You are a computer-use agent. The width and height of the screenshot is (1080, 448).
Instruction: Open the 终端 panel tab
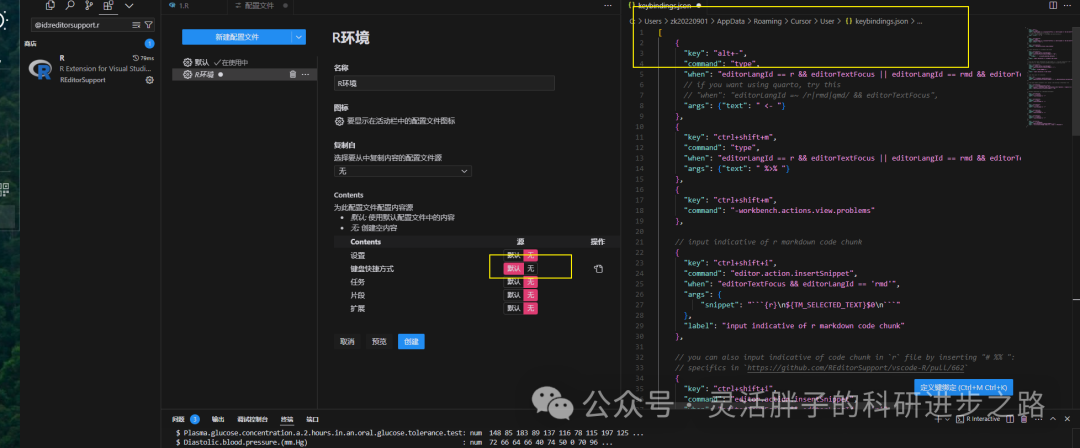[x=287, y=419]
